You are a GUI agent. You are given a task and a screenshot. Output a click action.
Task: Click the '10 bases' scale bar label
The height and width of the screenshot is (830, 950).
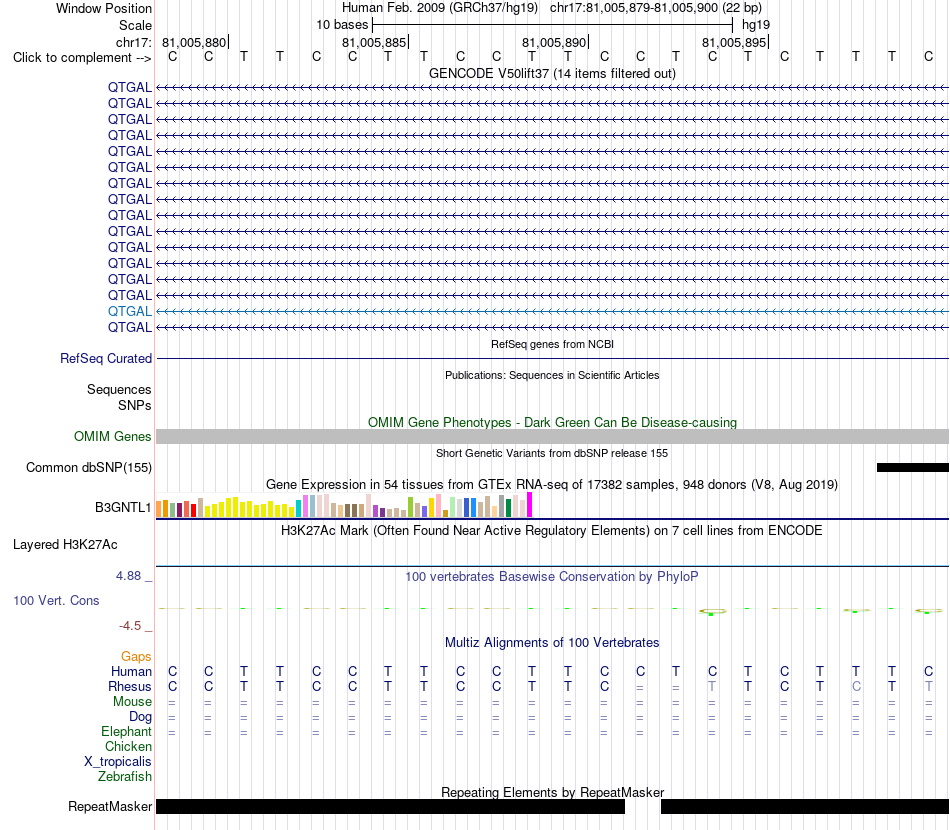point(342,25)
